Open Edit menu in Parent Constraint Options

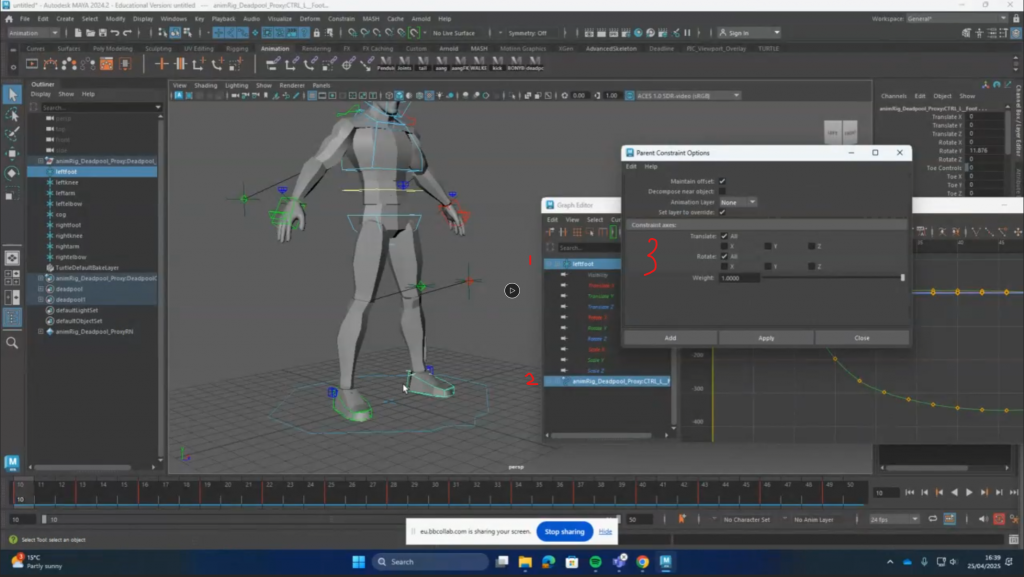click(x=631, y=166)
